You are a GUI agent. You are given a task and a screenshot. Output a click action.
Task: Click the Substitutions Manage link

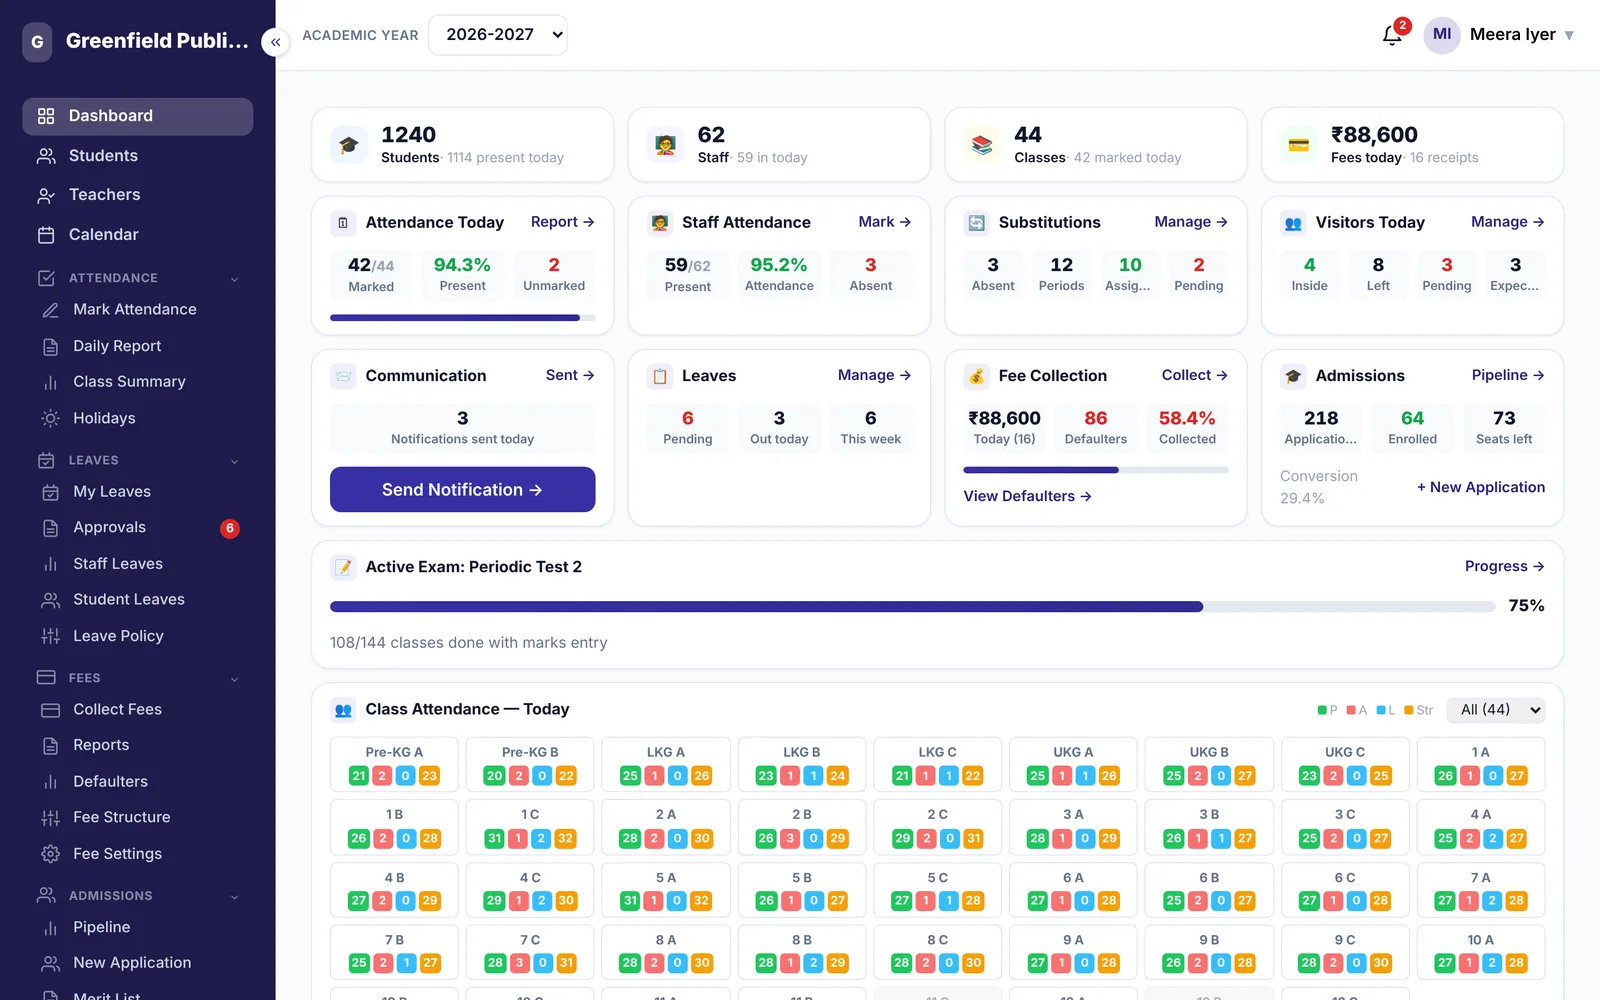1191,222
